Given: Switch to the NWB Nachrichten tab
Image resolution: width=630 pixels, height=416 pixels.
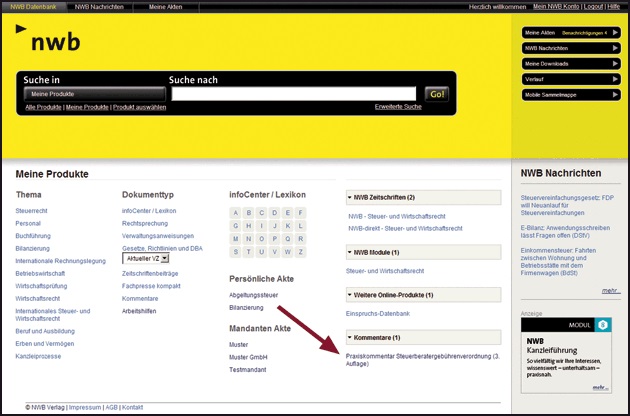Looking at the screenshot, I should click(x=102, y=7).
